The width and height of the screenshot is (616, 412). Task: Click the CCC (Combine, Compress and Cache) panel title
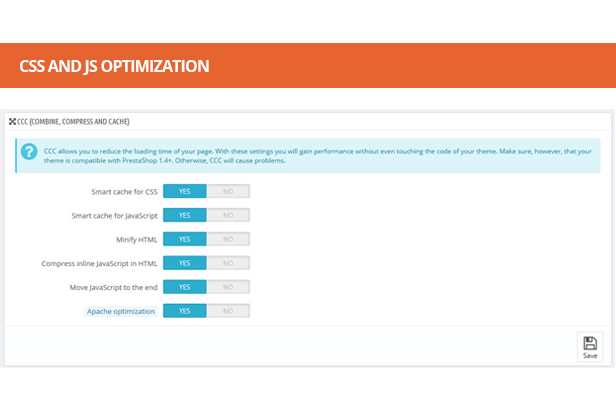(66, 121)
